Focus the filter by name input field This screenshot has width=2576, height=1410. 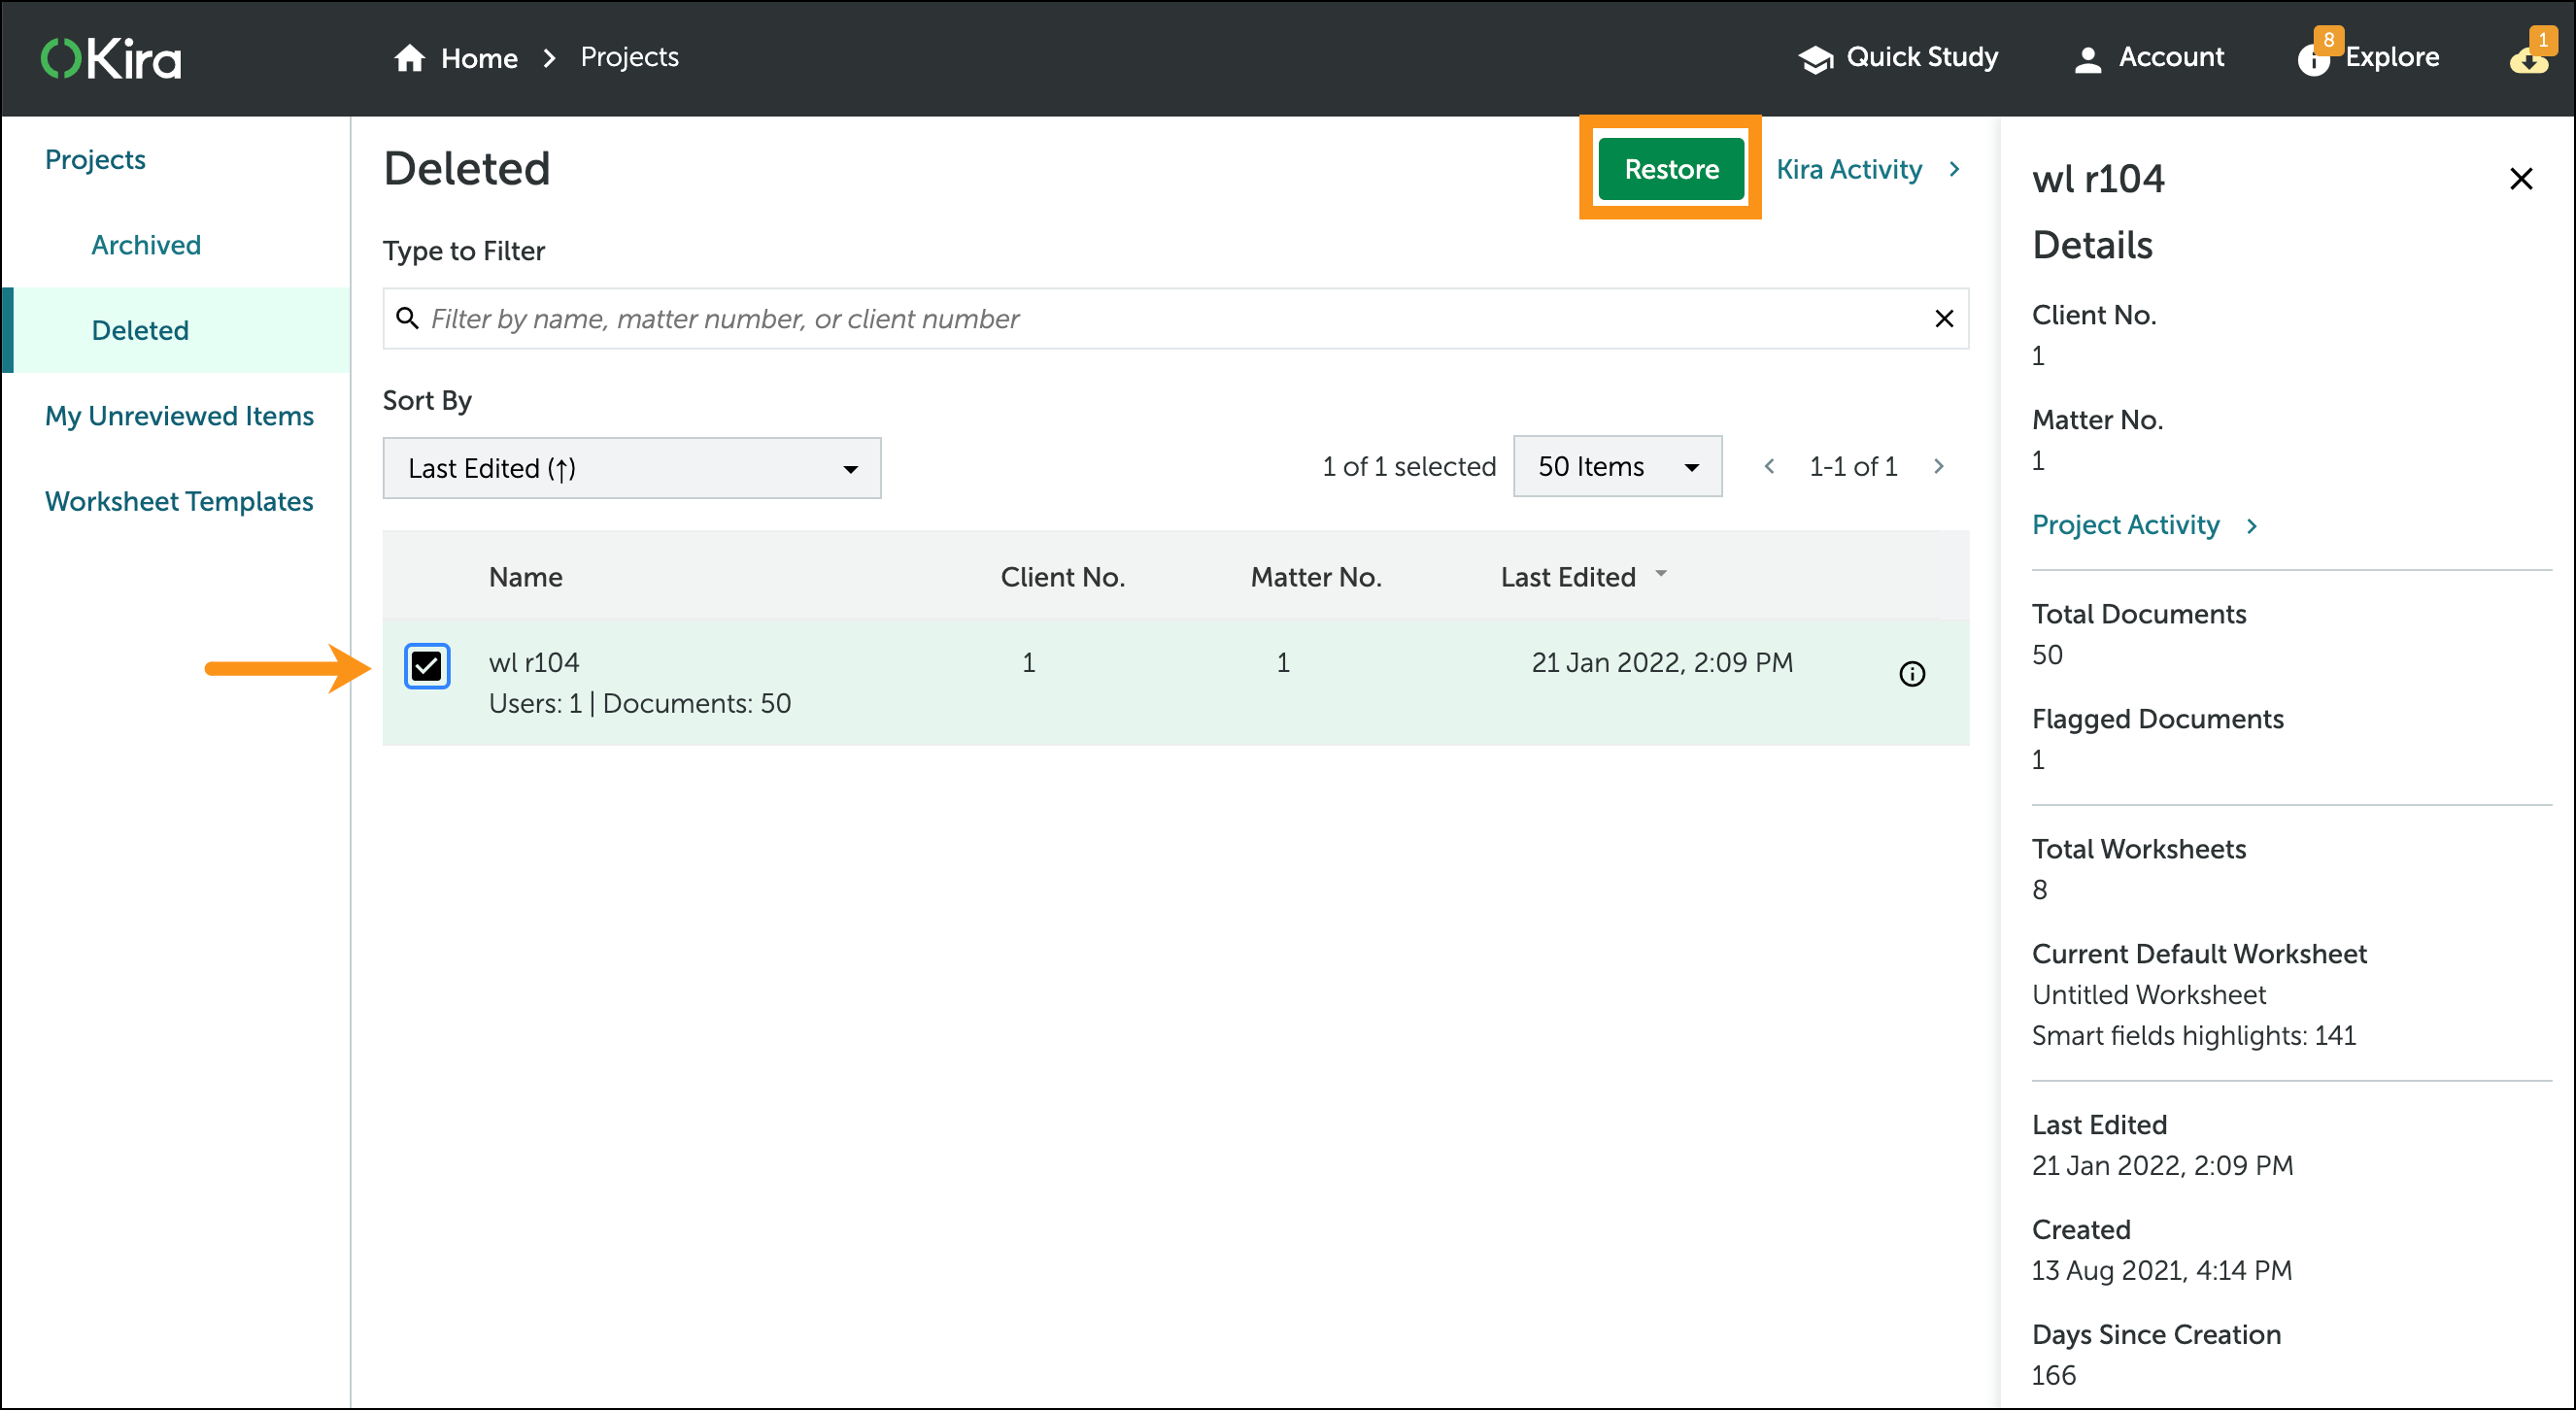1175,318
